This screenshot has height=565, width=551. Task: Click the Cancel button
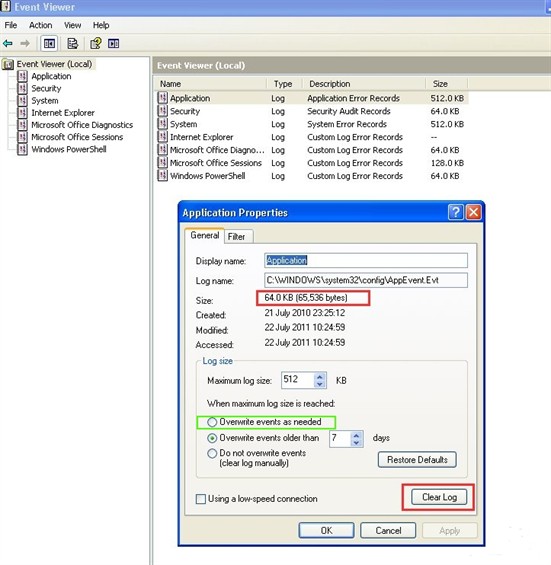pyautogui.click(x=388, y=531)
